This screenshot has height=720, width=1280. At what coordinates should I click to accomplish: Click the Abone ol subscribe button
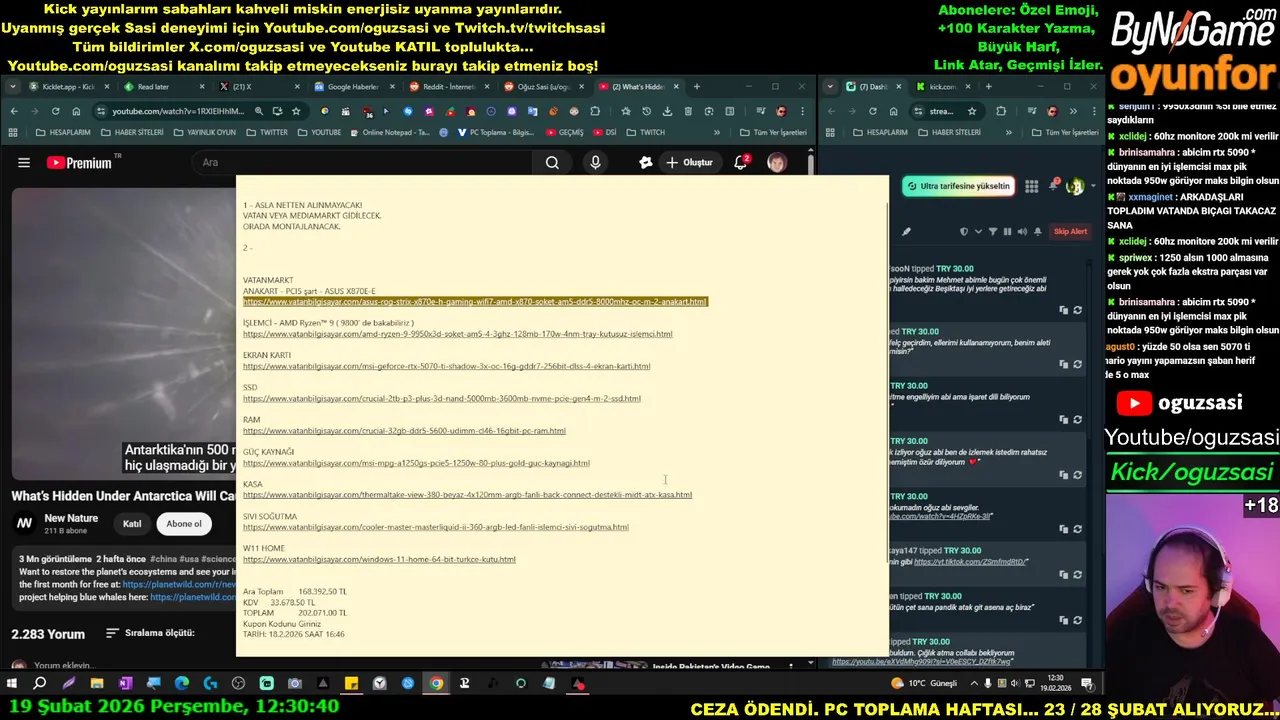pos(184,524)
